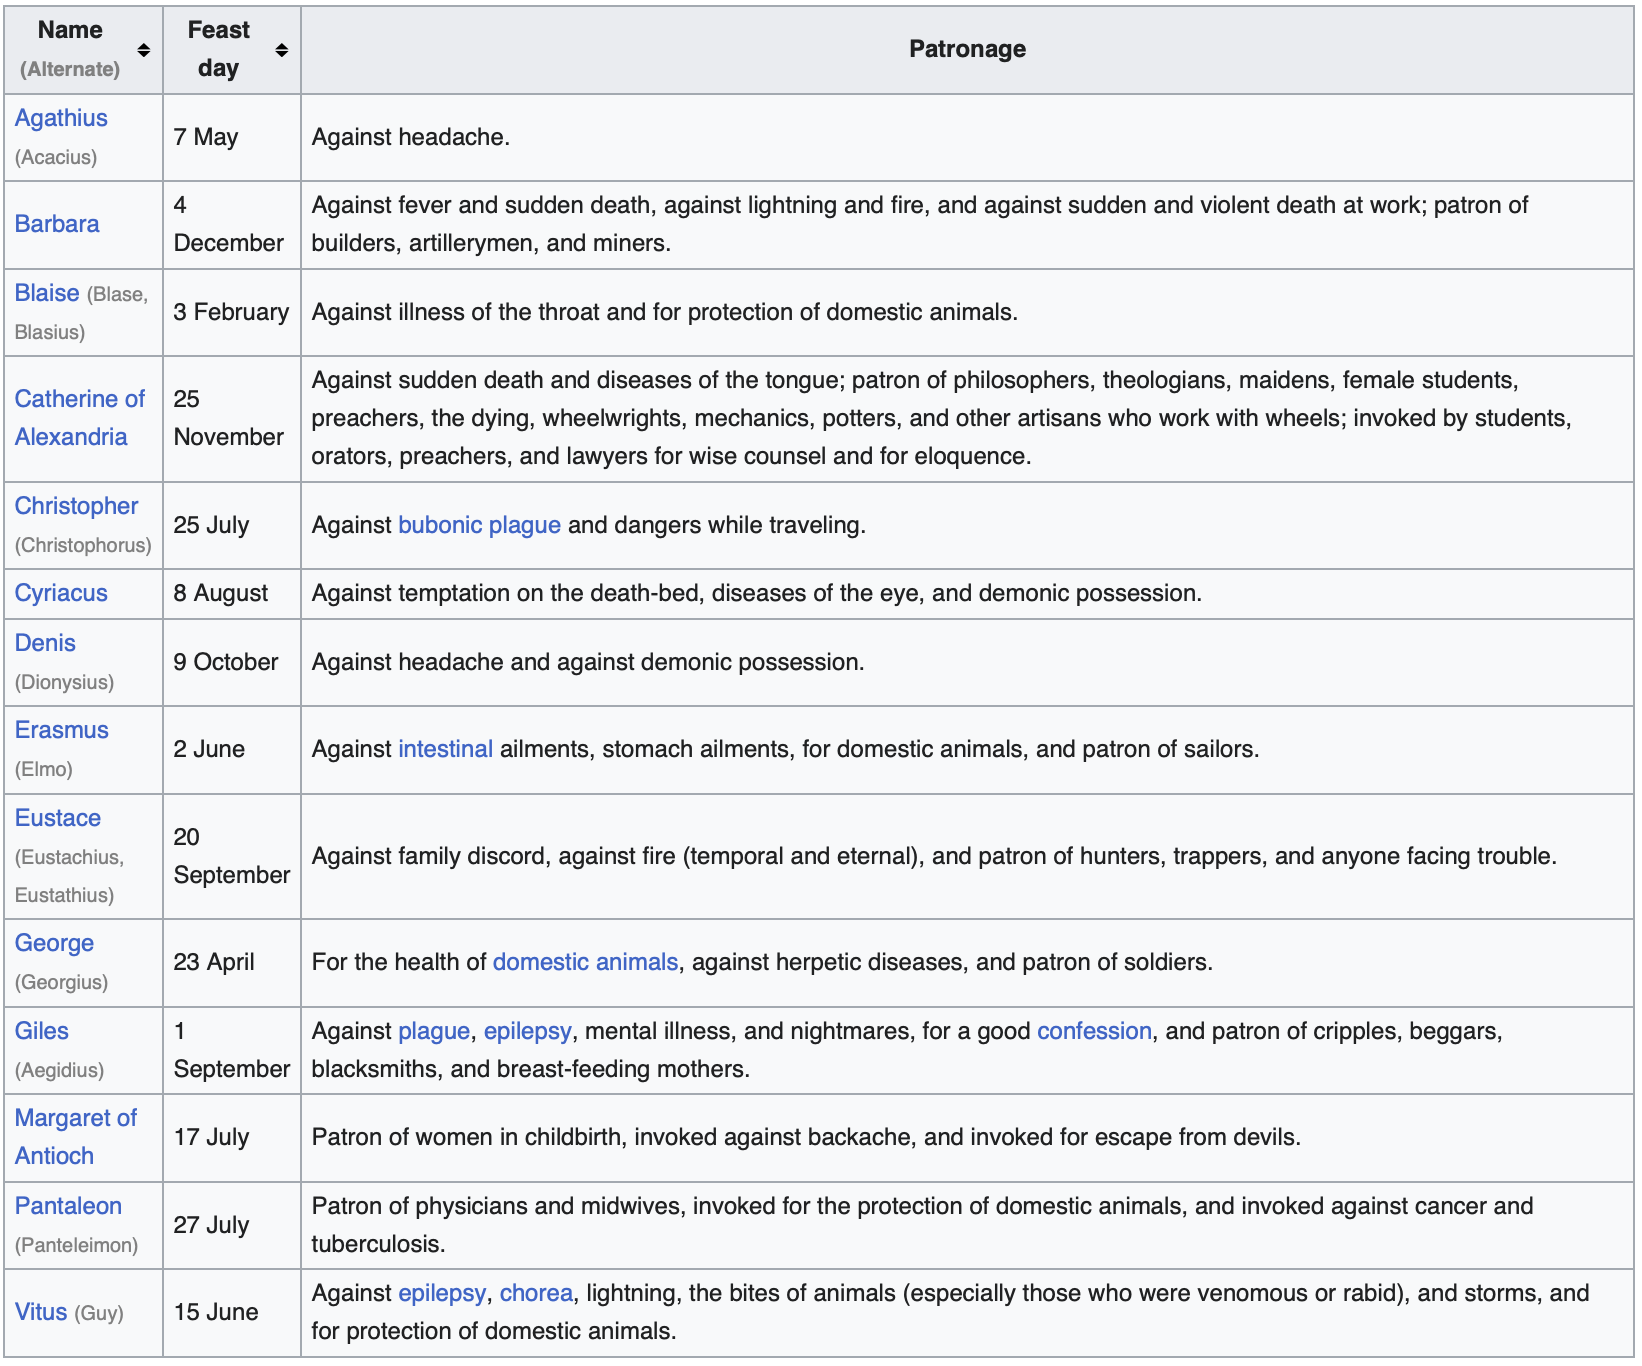Screen dimensions: 1642x1366
Task: Click the George name link
Action: click(54, 943)
